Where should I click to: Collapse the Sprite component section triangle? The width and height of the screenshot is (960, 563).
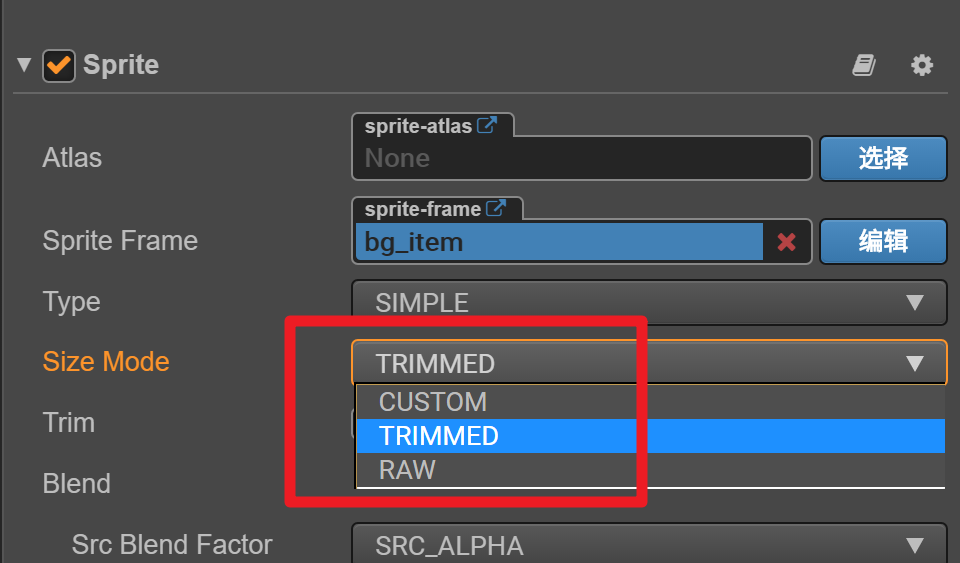pyautogui.click(x=24, y=66)
